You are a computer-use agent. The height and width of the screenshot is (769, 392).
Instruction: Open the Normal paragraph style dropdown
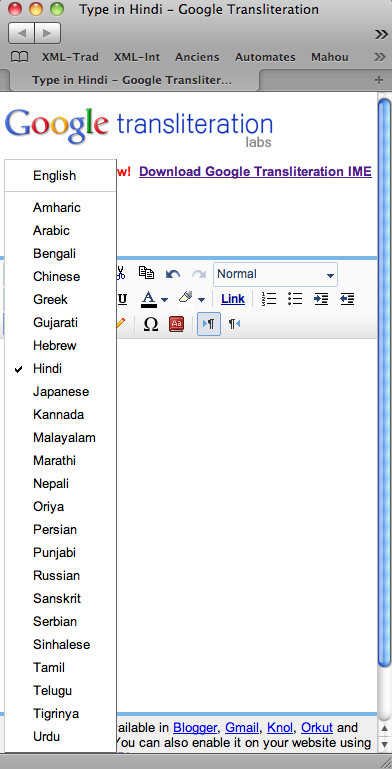point(275,274)
